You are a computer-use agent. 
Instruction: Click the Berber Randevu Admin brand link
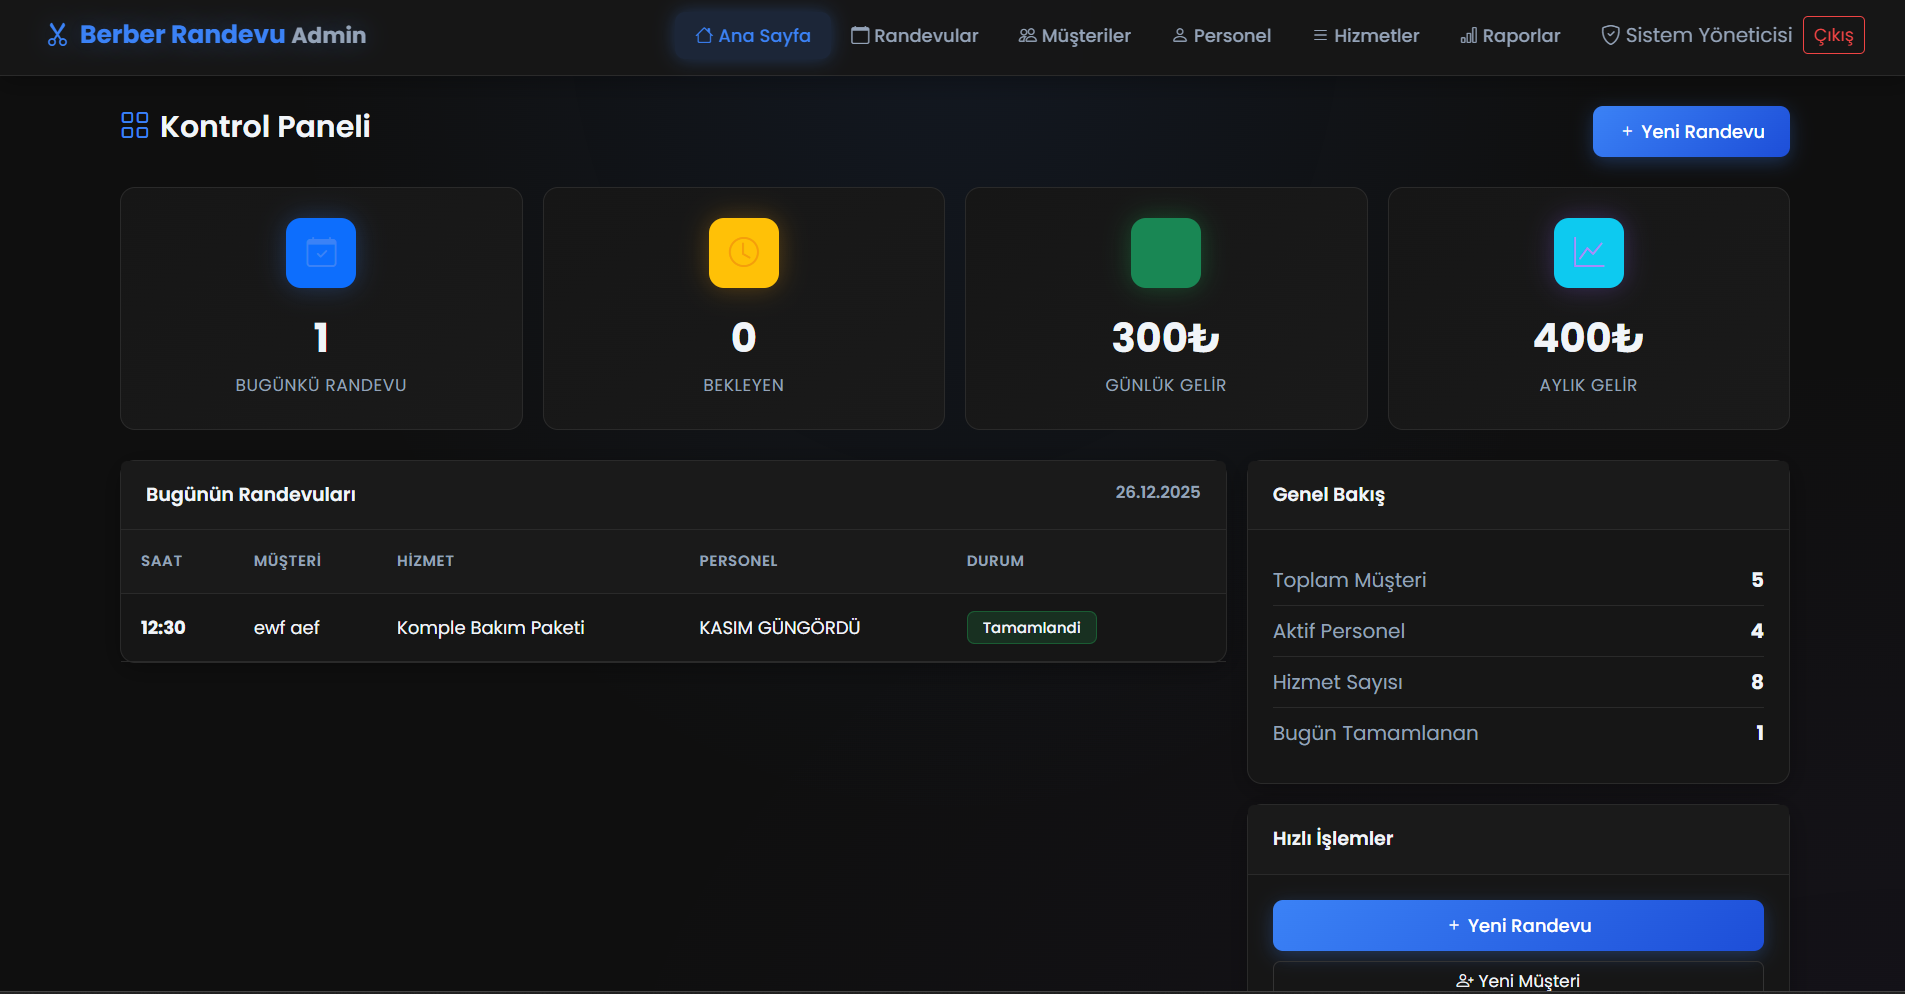pos(207,36)
